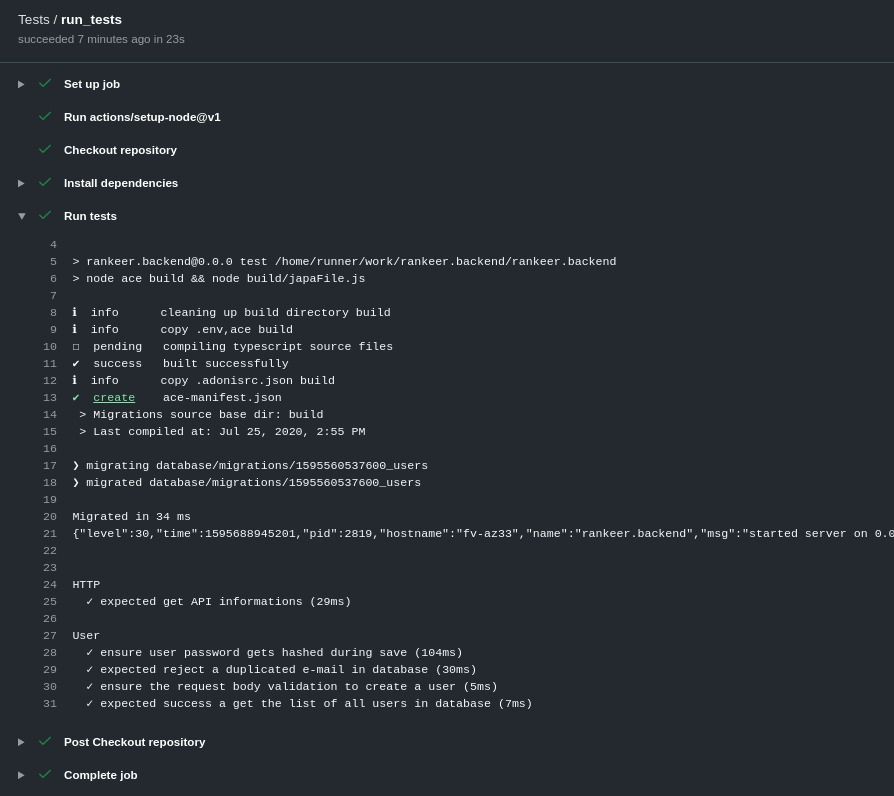The image size is (894, 796).
Task: Click the JSON server started log line
Action: pyautogui.click(x=483, y=534)
